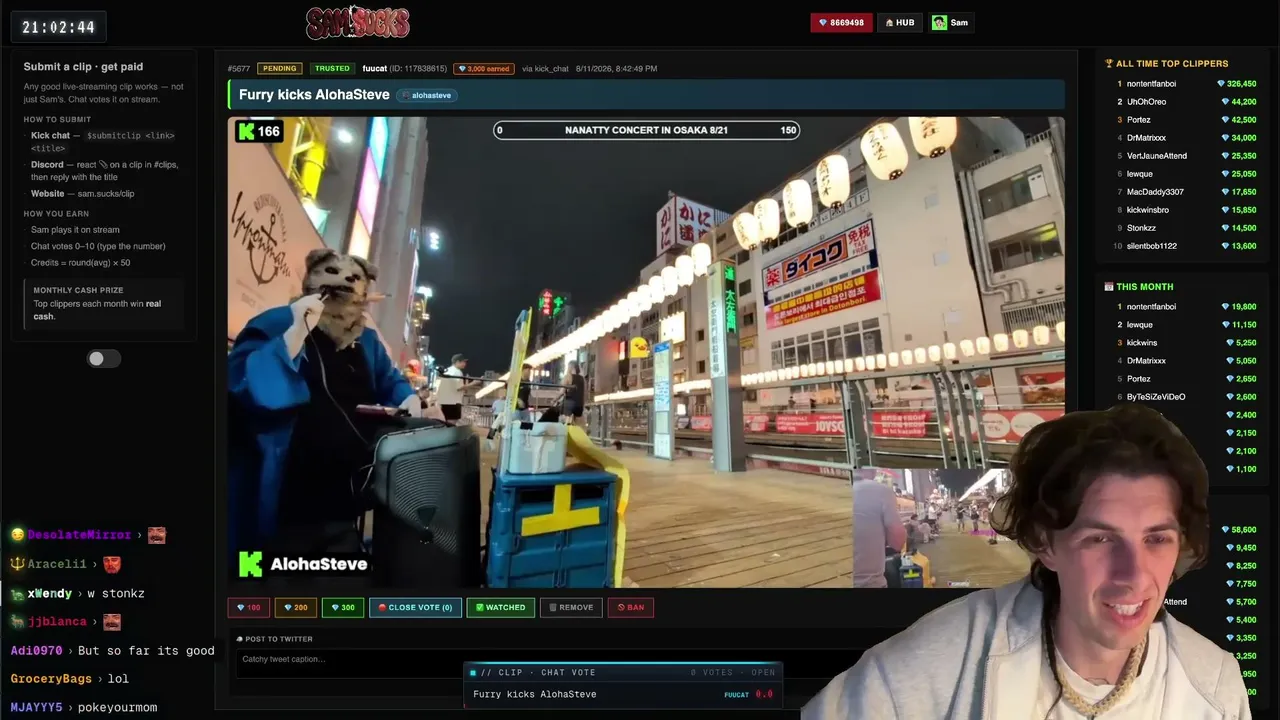Click the trophy icon beside All Time Top Clippers
The image size is (1280, 720).
coord(1109,64)
